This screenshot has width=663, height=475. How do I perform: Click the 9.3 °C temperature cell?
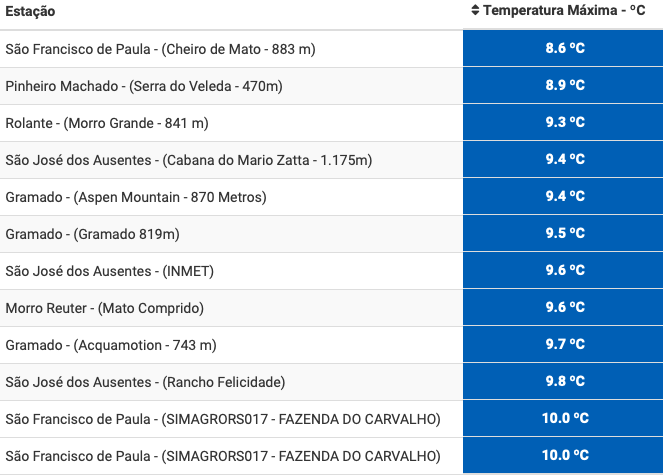click(563, 122)
